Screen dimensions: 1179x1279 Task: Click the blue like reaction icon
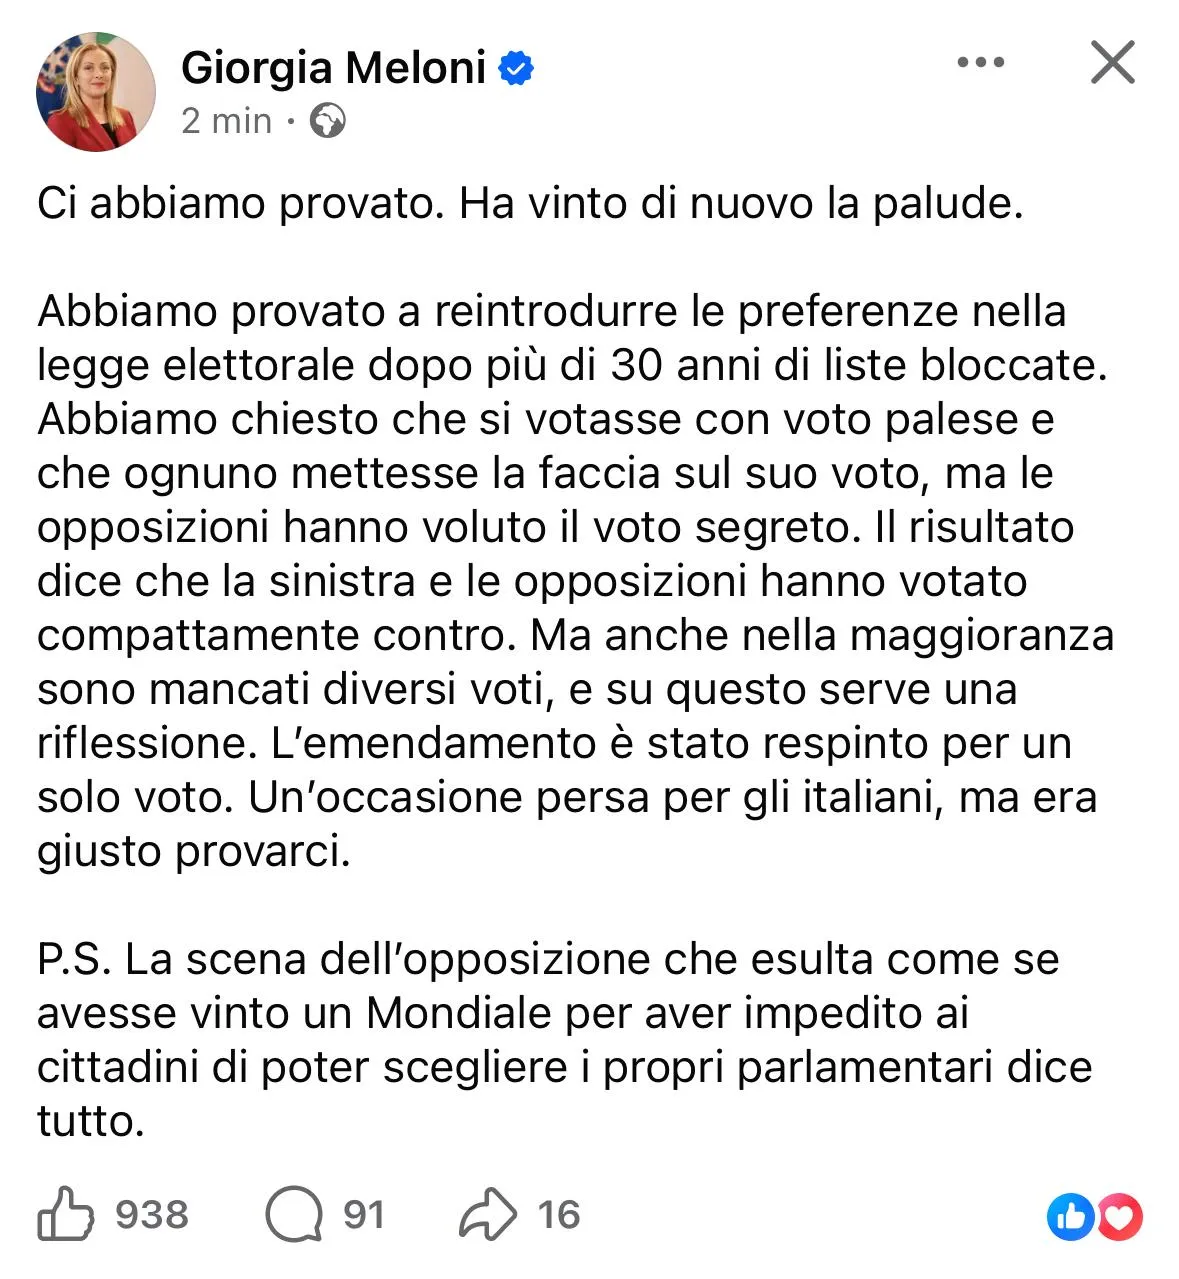(x=1071, y=1216)
